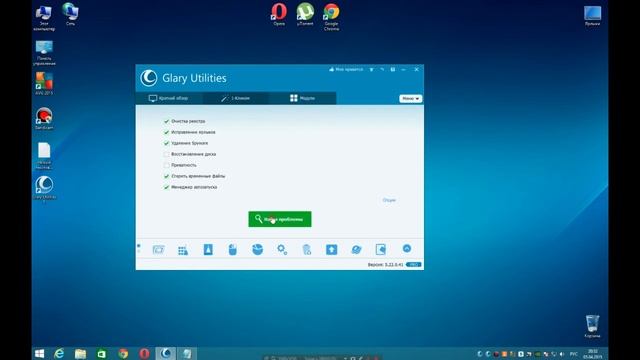Open the AVG 2015 desktop shortcut
This screenshot has height=360, width=640.
(44, 84)
